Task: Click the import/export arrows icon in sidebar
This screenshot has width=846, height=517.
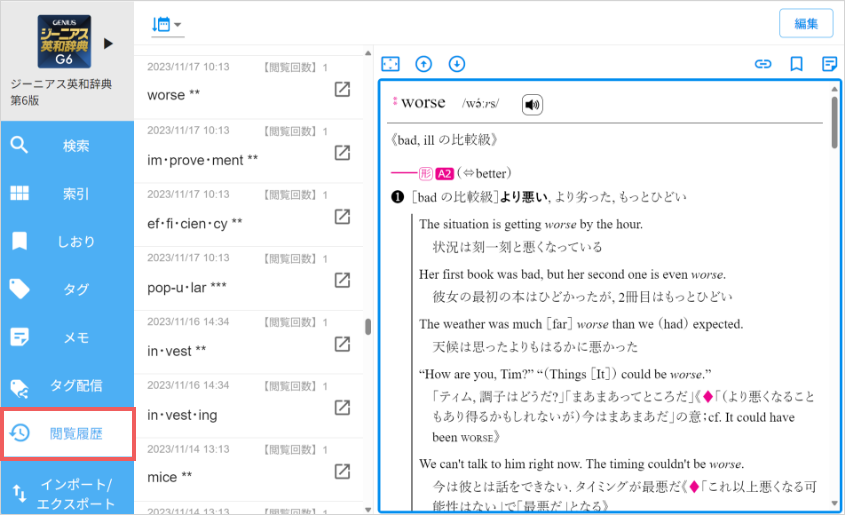Action: tap(19, 493)
